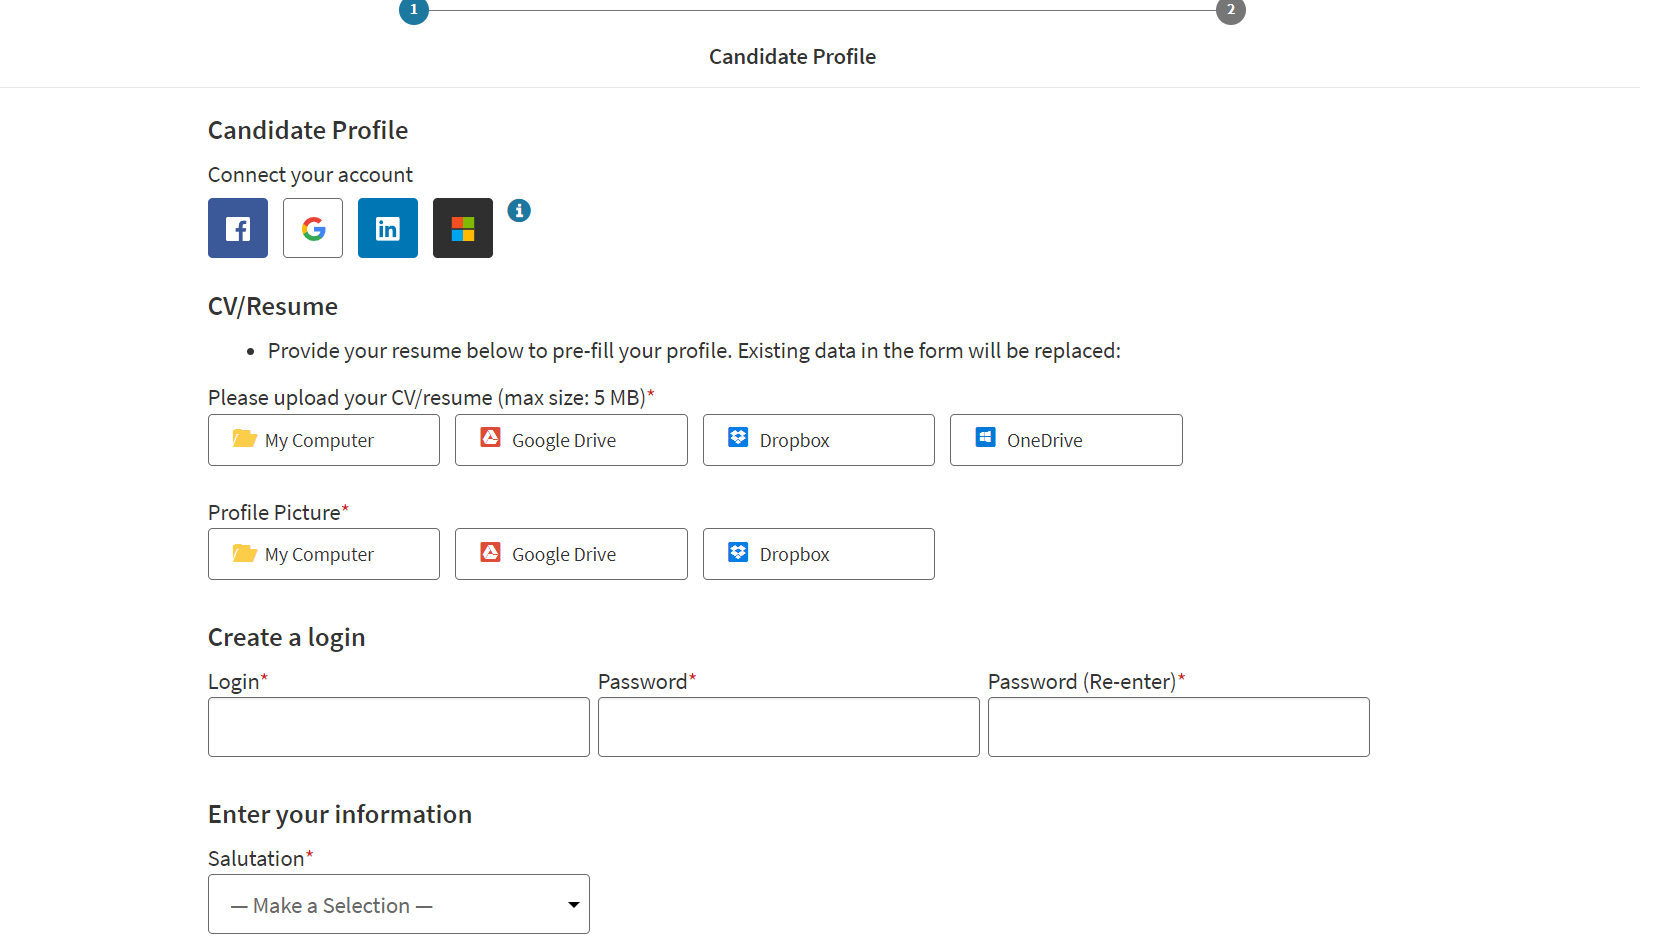Connect account with LinkedIn icon

click(388, 228)
